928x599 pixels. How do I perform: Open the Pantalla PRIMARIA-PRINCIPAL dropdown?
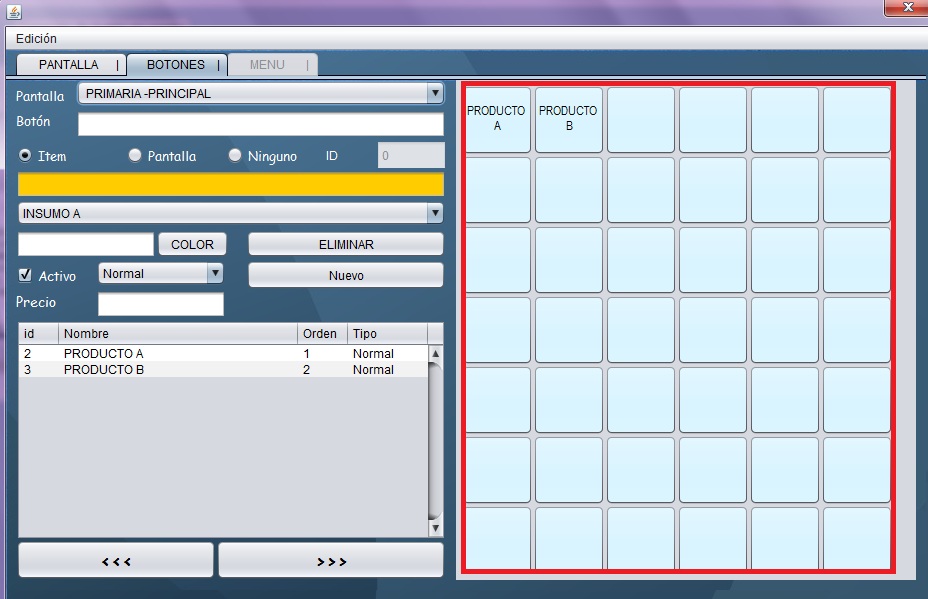pyautogui.click(x=260, y=94)
